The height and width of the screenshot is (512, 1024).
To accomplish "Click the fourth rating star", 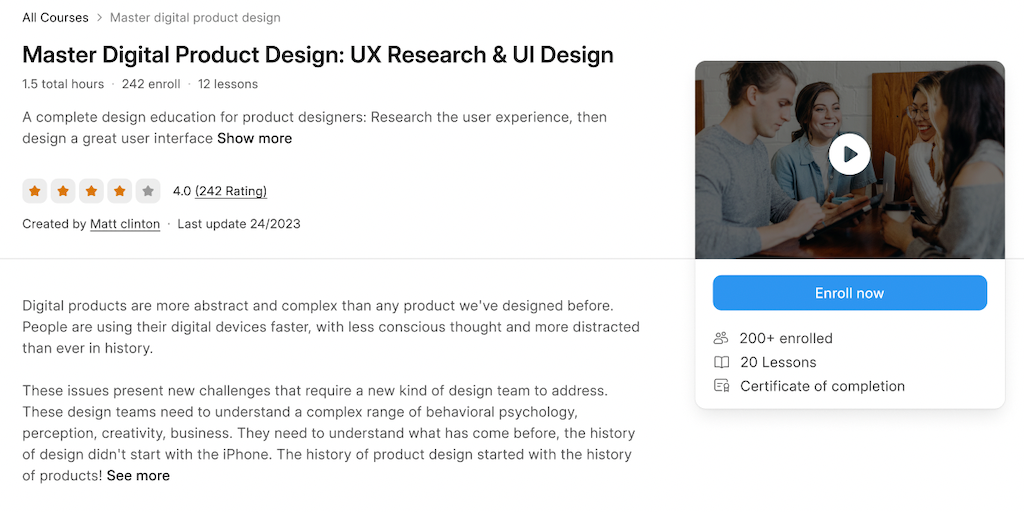I will coord(120,190).
